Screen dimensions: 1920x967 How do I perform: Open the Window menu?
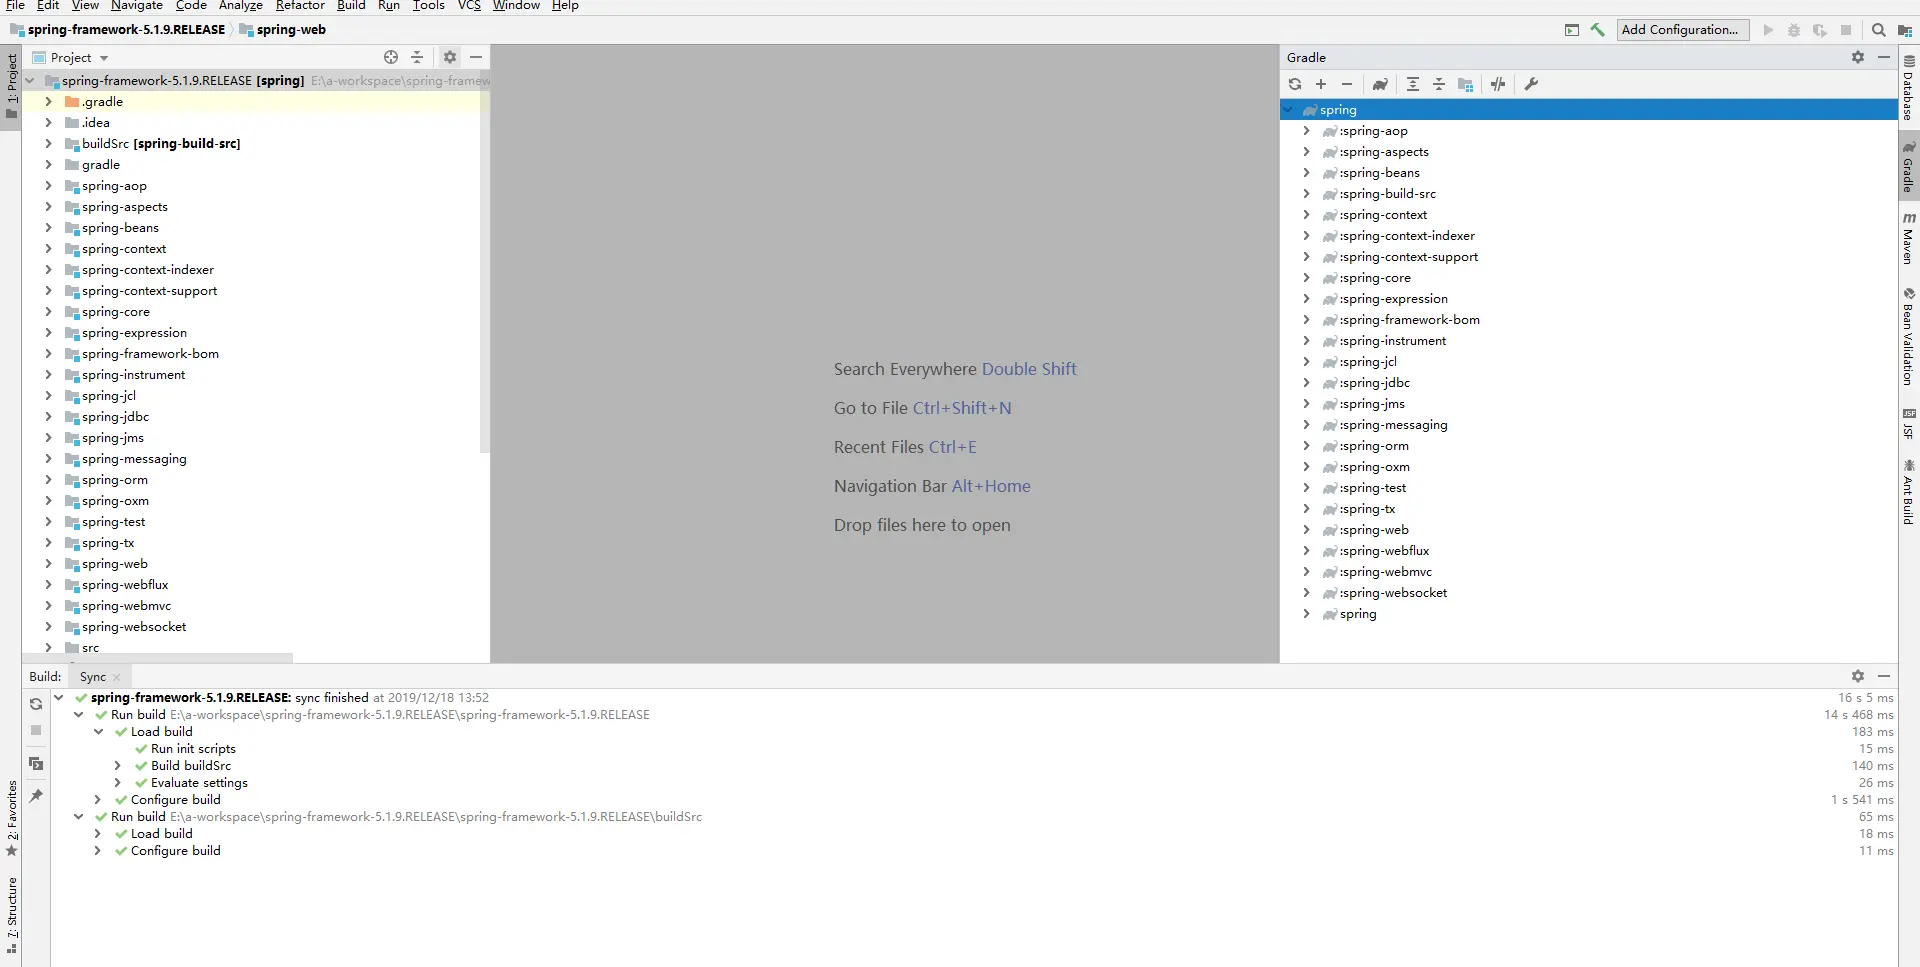pyautogui.click(x=516, y=6)
